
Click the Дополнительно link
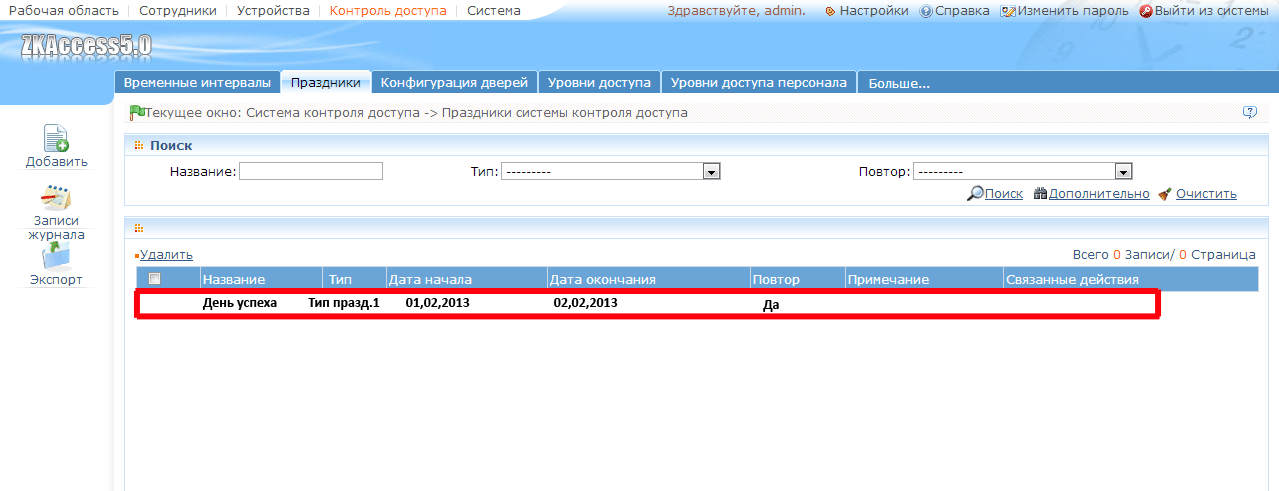(x=1099, y=194)
